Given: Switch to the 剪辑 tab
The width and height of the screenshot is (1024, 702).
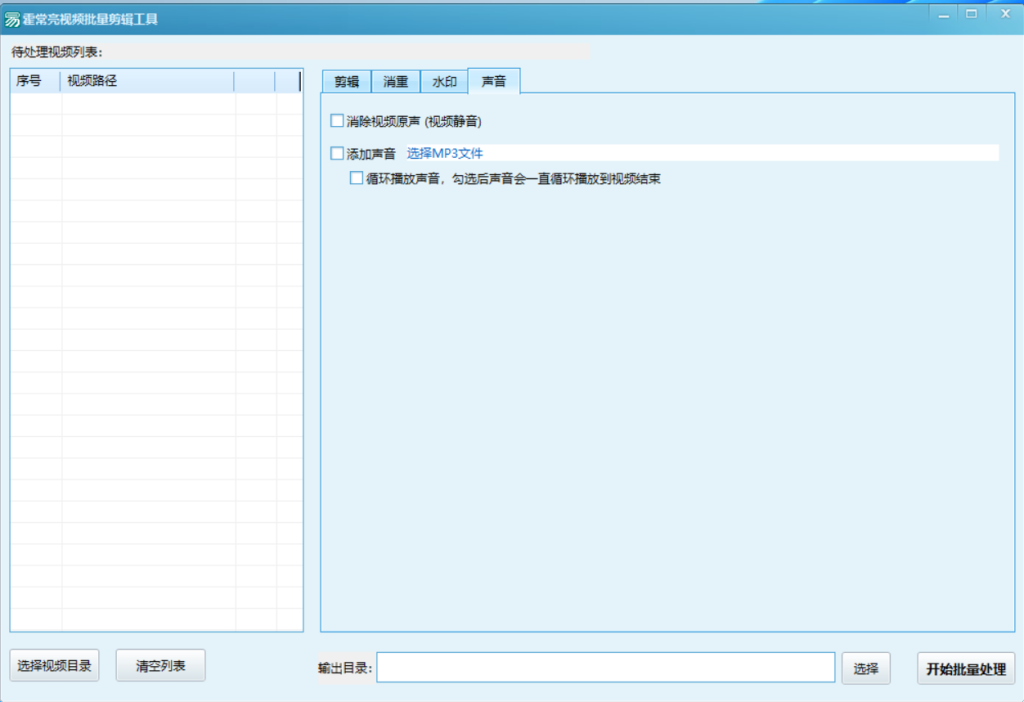Looking at the screenshot, I should (x=346, y=82).
